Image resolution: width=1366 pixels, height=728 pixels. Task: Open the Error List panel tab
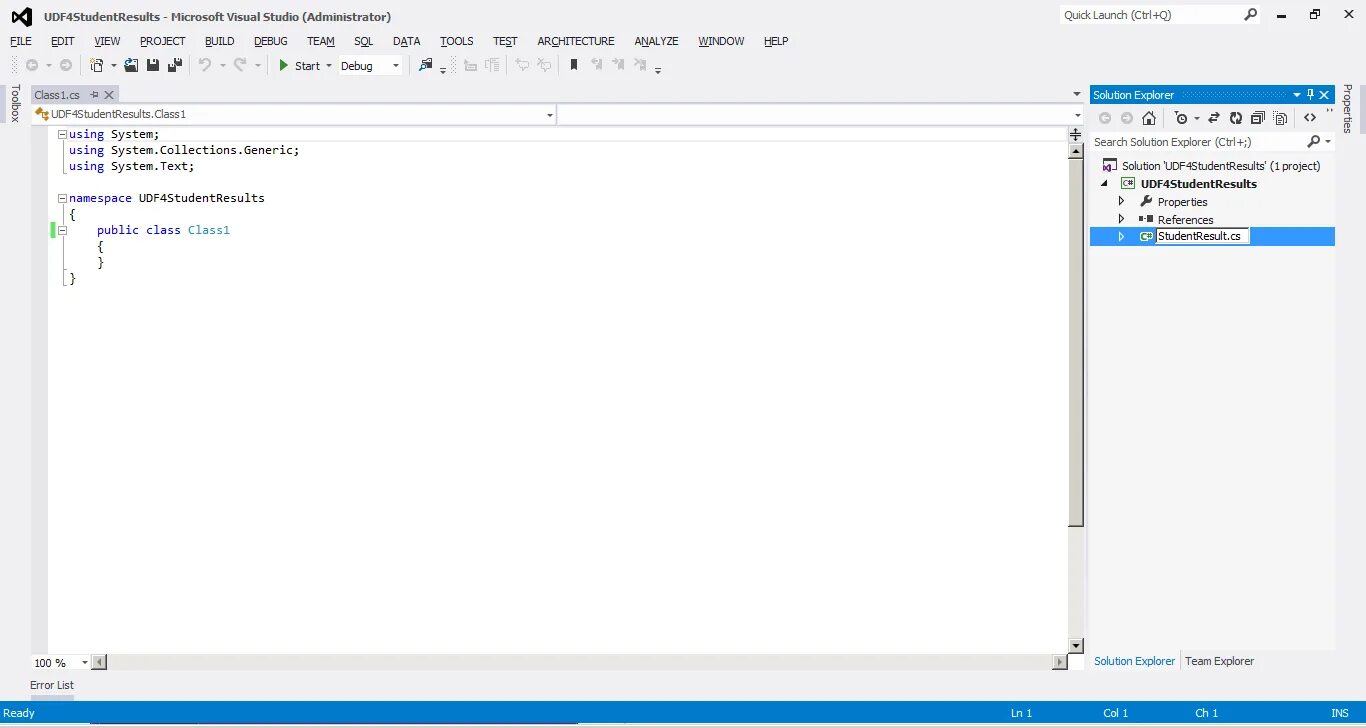click(52, 685)
